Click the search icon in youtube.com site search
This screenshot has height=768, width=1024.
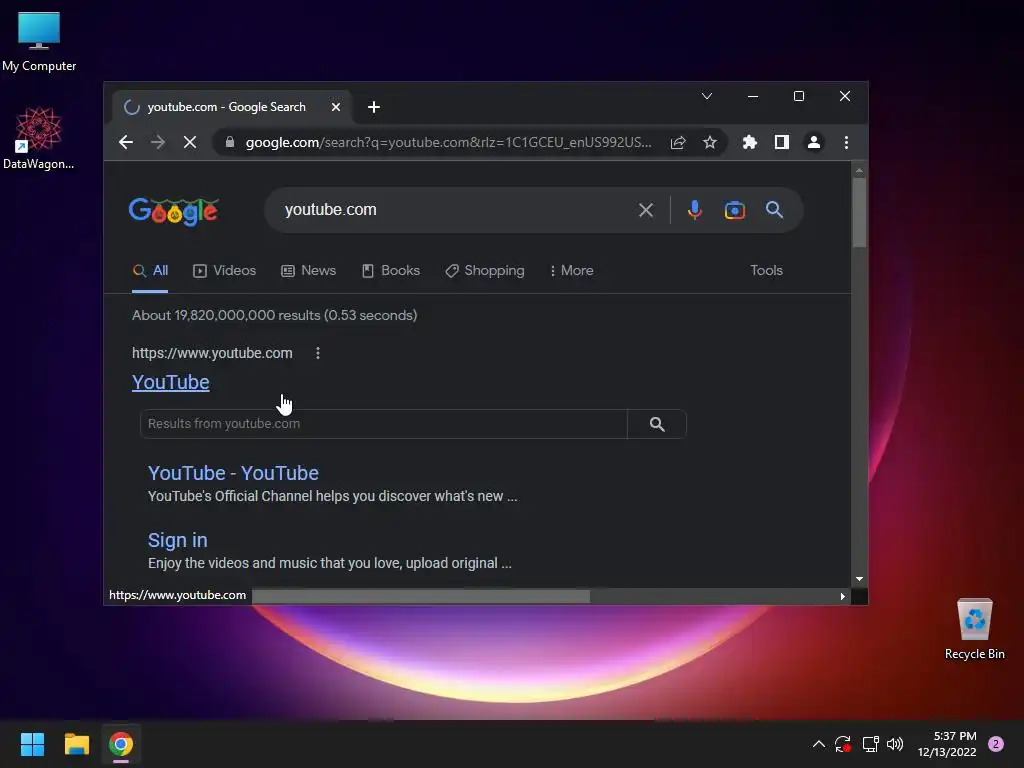coord(657,424)
